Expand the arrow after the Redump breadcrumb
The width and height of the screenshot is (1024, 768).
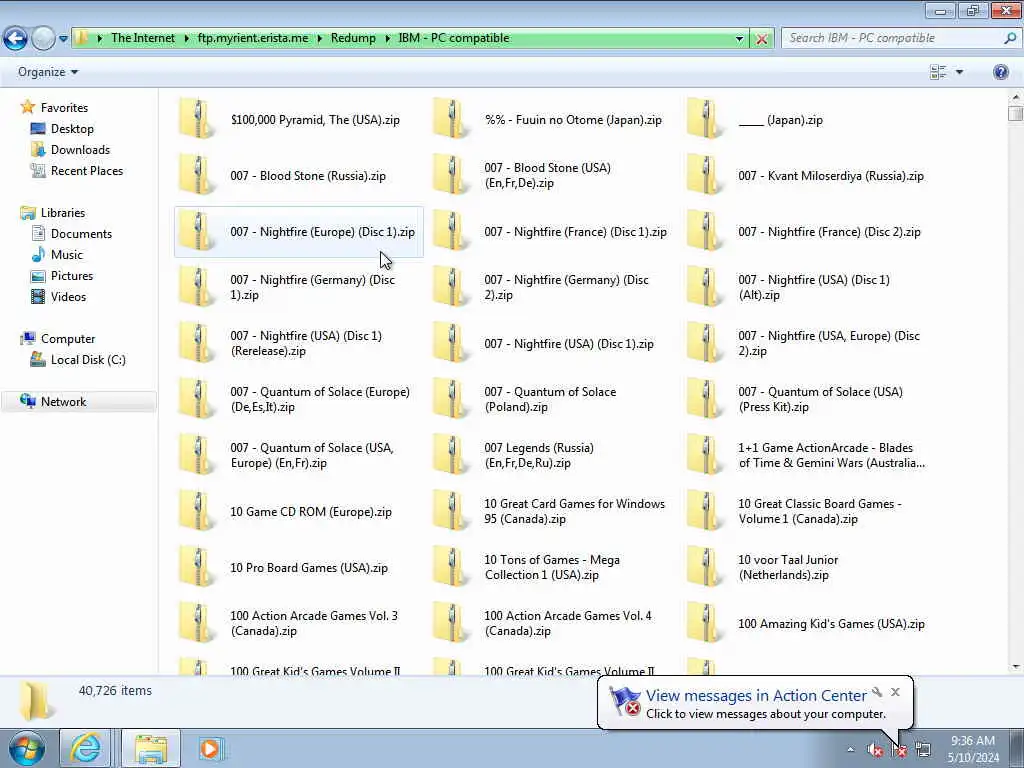387,38
